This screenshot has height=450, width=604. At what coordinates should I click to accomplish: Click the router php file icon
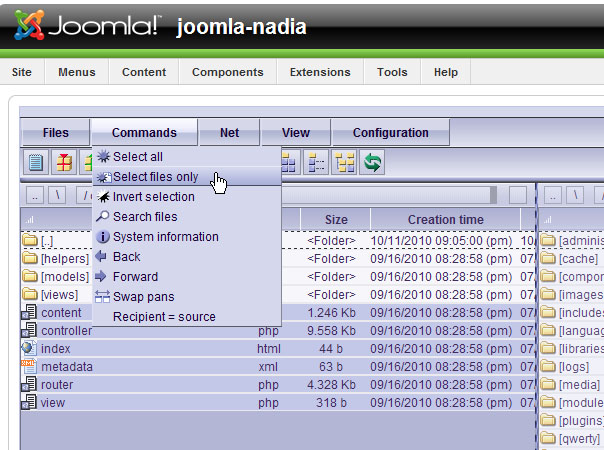(x=29, y=384)
